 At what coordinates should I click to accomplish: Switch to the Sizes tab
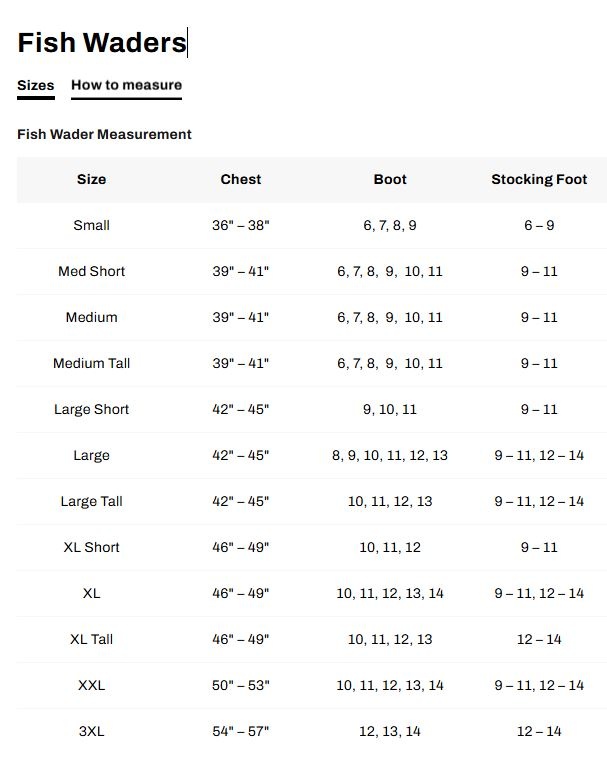[36, 85]
